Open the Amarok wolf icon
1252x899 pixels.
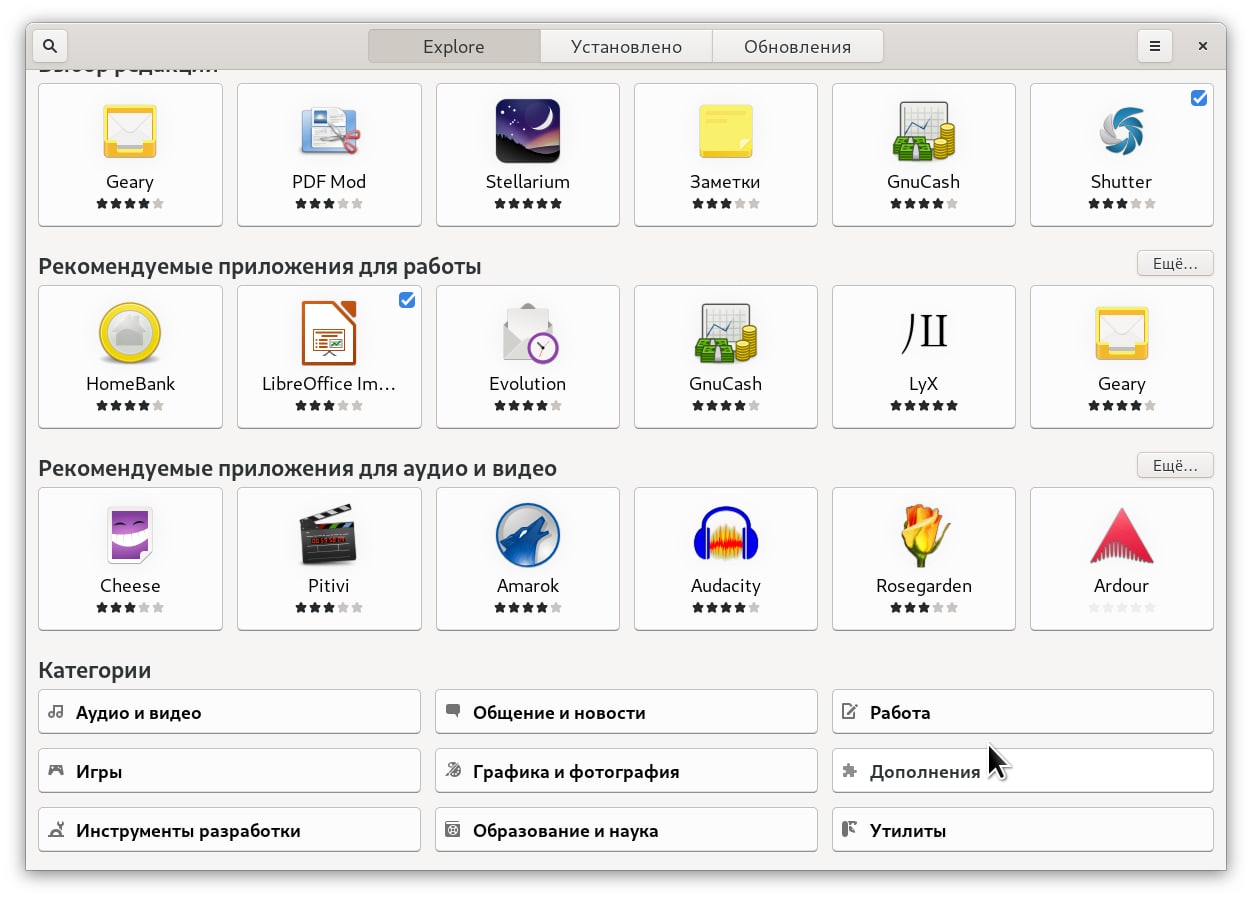coord(528,535)
